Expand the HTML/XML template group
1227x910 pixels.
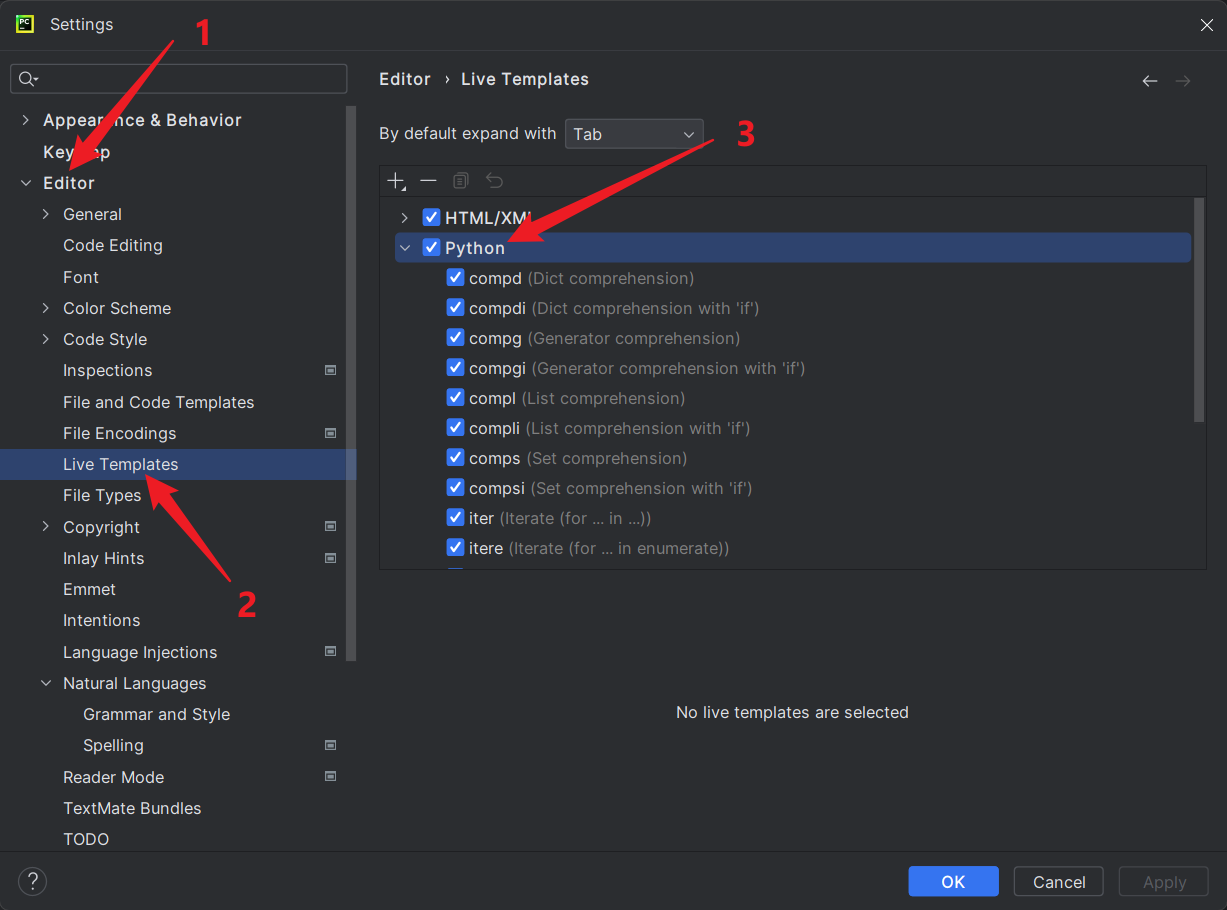coord(405,218)
